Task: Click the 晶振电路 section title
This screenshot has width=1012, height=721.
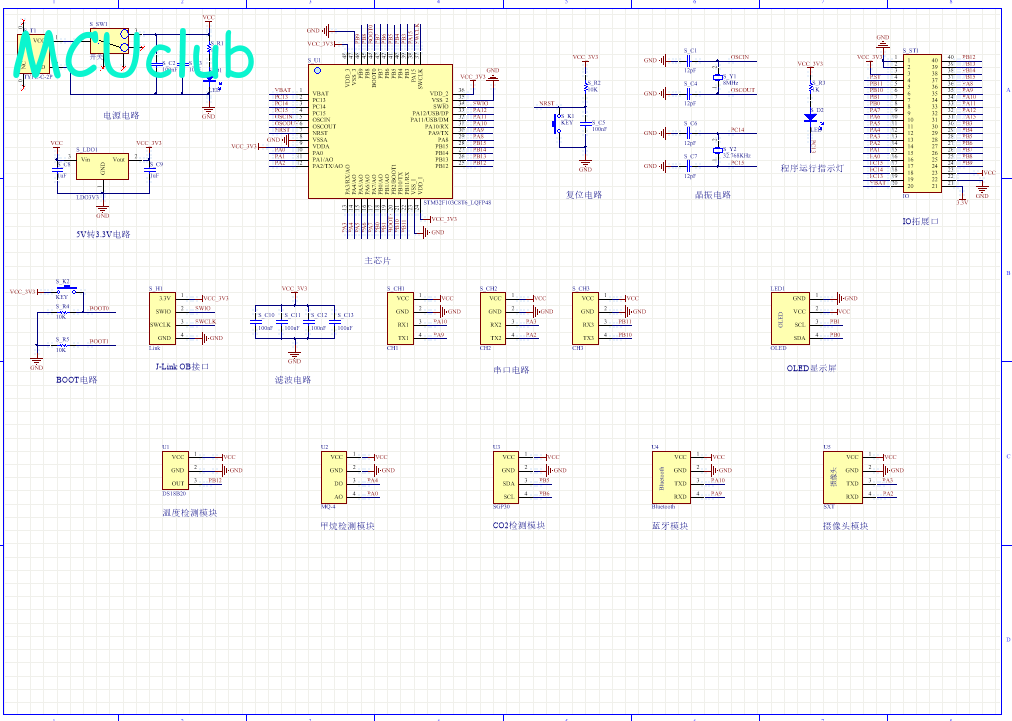Action: 713,195
